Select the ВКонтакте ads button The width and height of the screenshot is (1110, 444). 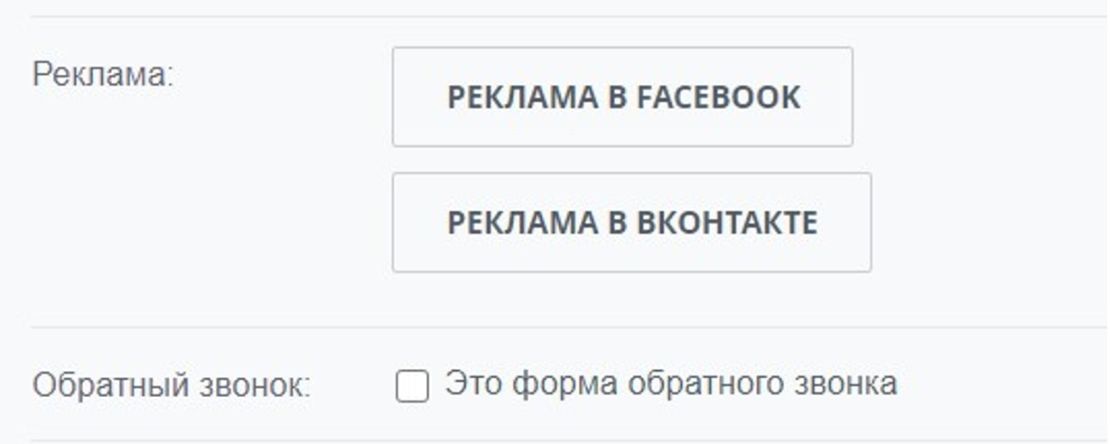[631, 222]
